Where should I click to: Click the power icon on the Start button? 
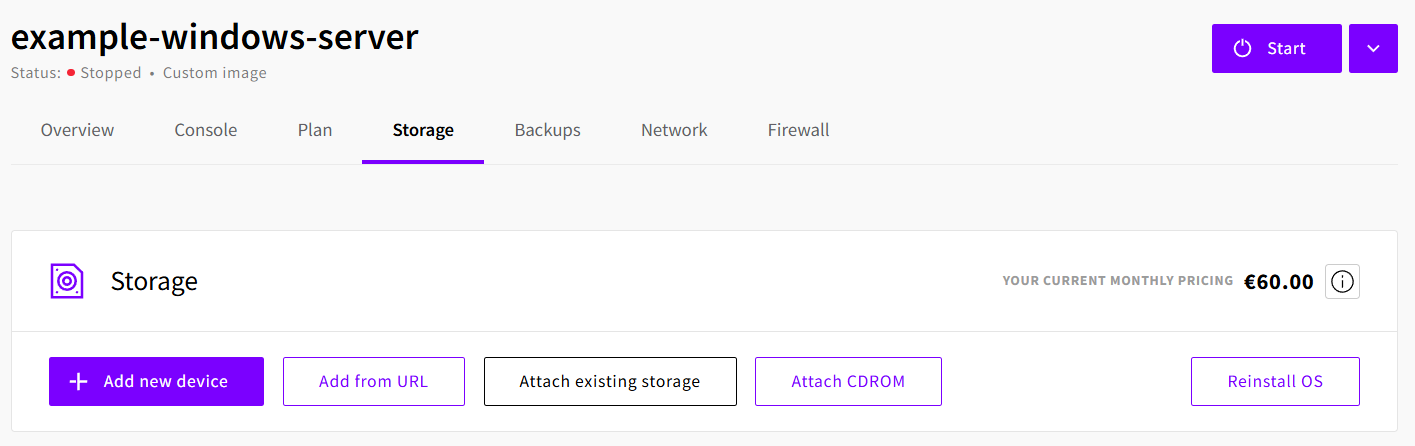1243,49
